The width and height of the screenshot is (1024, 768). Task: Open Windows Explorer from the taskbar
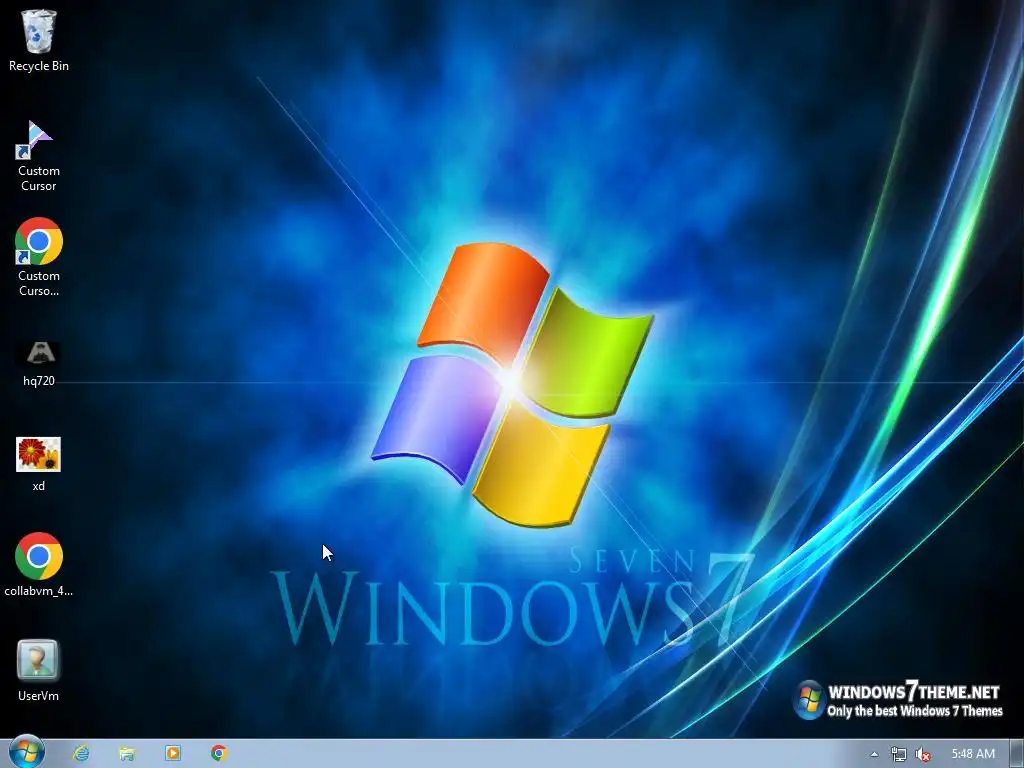127,754
